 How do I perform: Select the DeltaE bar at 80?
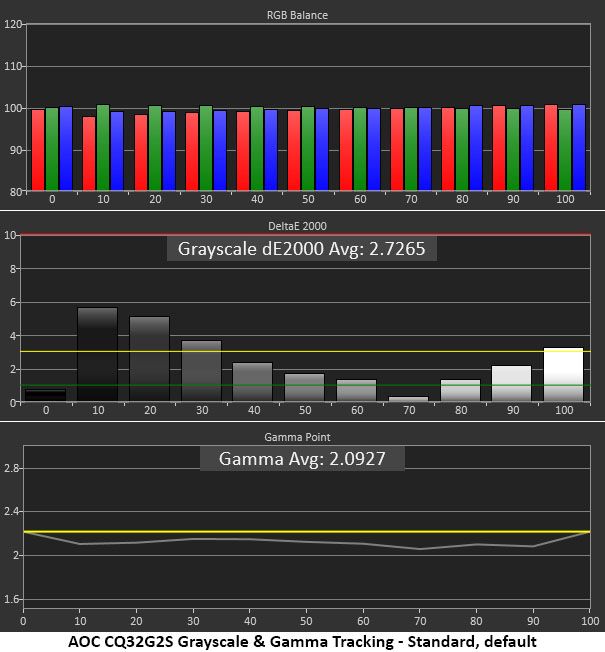461,390
